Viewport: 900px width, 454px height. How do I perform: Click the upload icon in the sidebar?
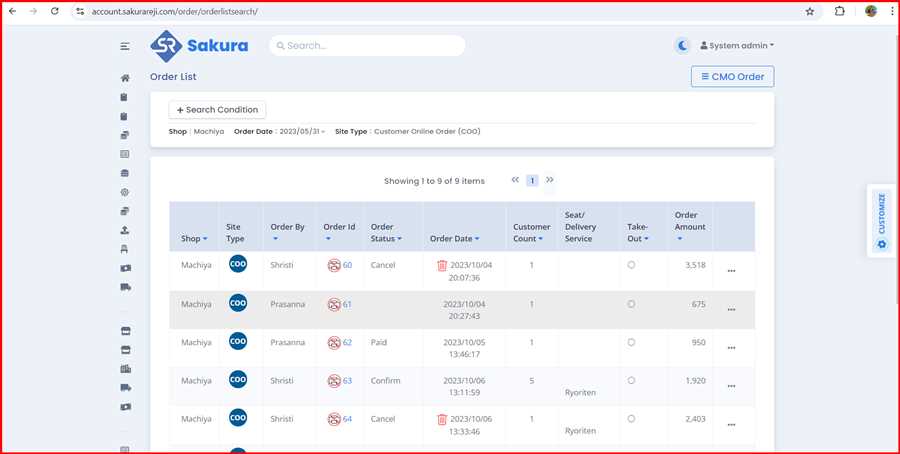125,230
